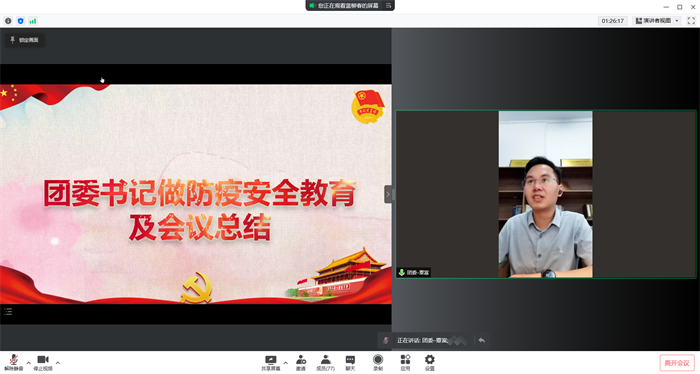Viewport: 700px width, 374px height.
Task: Open meeting settings gear
Action: pos(429,363)
